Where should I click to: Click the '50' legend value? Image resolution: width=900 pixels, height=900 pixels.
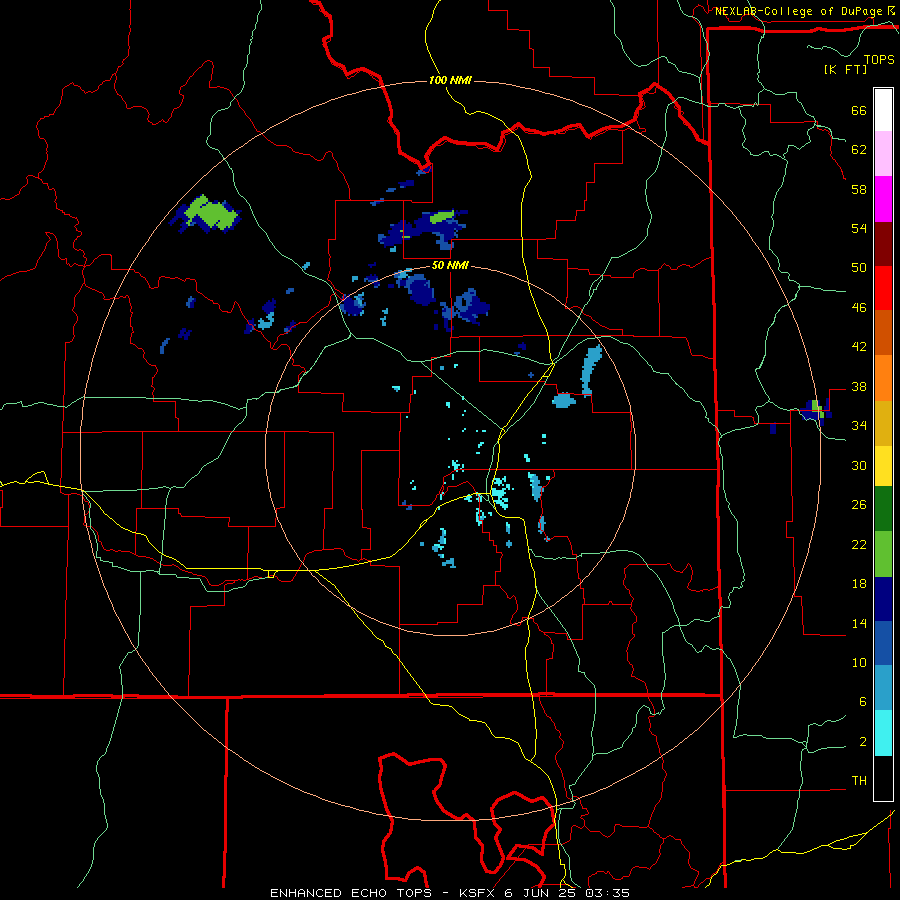pos(859,267)
